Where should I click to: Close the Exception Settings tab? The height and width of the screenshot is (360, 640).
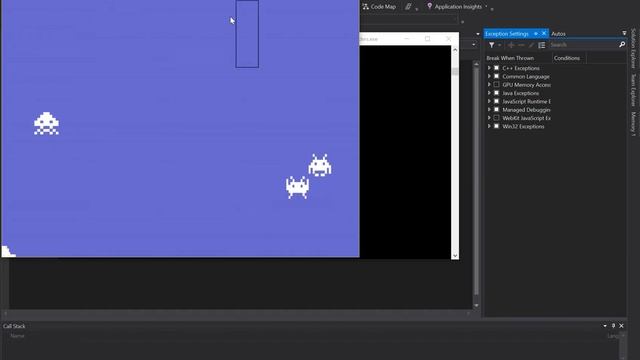[x=544, y=33]
